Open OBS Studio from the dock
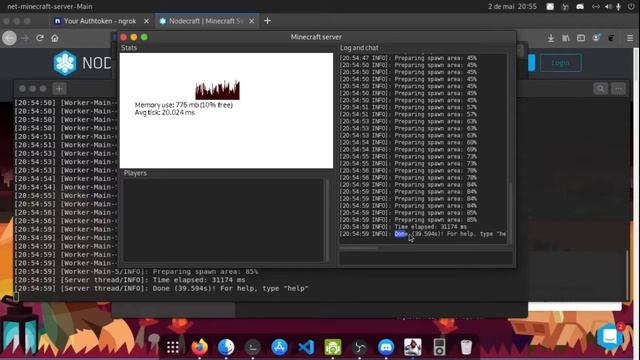 coord(359,347)
